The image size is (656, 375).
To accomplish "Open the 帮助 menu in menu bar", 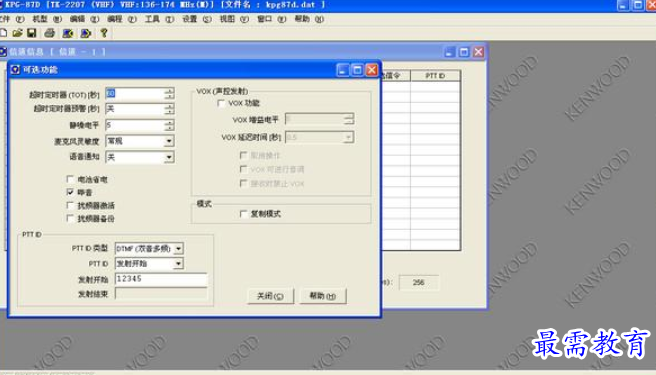I will point(309,19).
